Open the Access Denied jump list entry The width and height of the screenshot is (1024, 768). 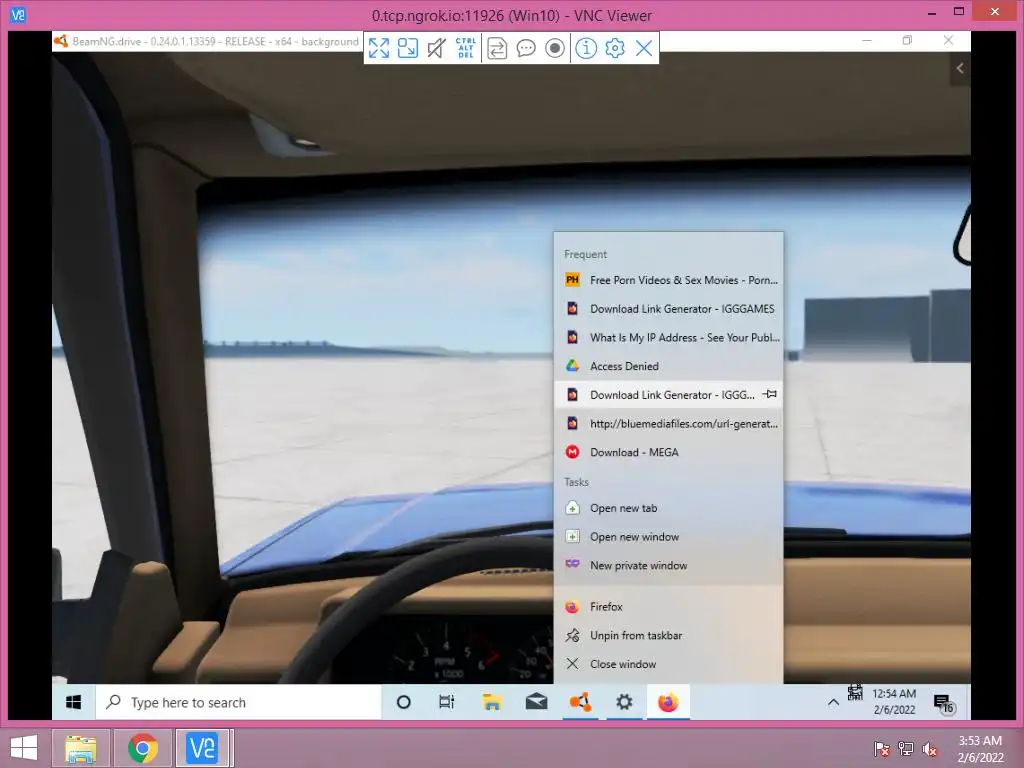pos(668,366)
